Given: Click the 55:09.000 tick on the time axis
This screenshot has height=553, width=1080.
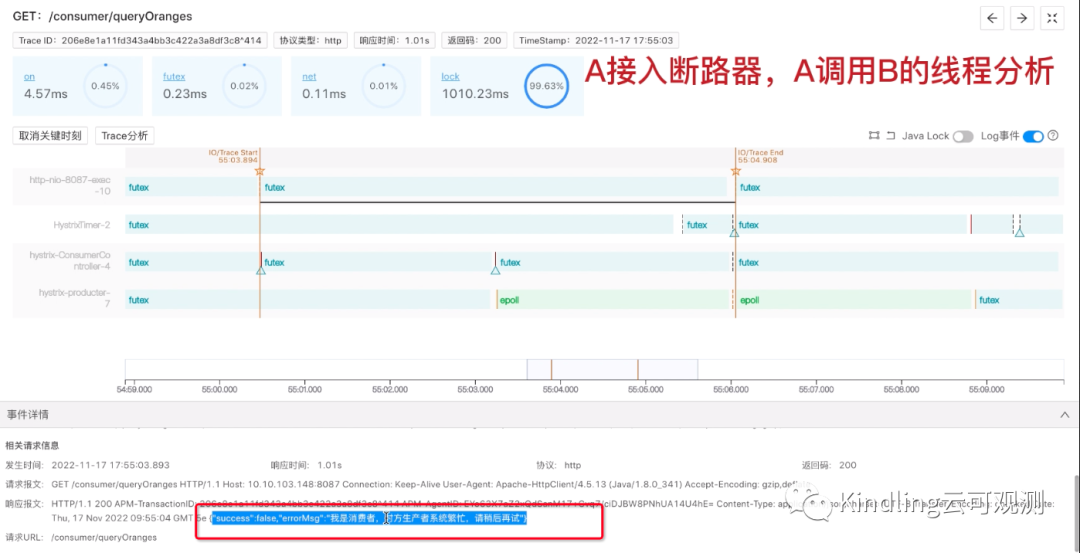Looking at the screenshot, I should tap(986, 388).
